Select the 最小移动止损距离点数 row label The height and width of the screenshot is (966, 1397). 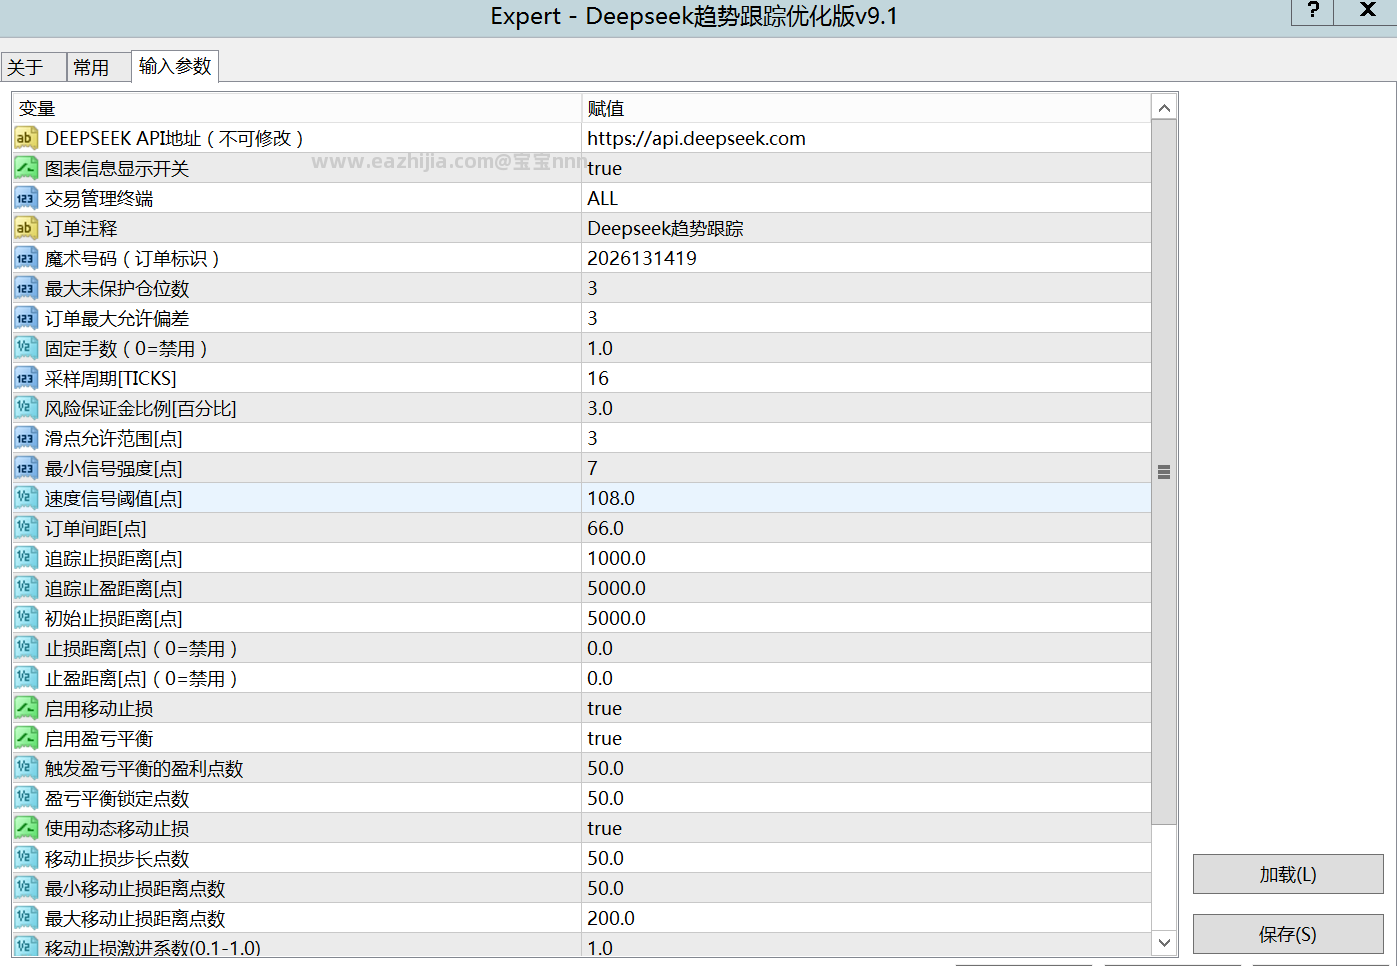click(x=135, y=888)
